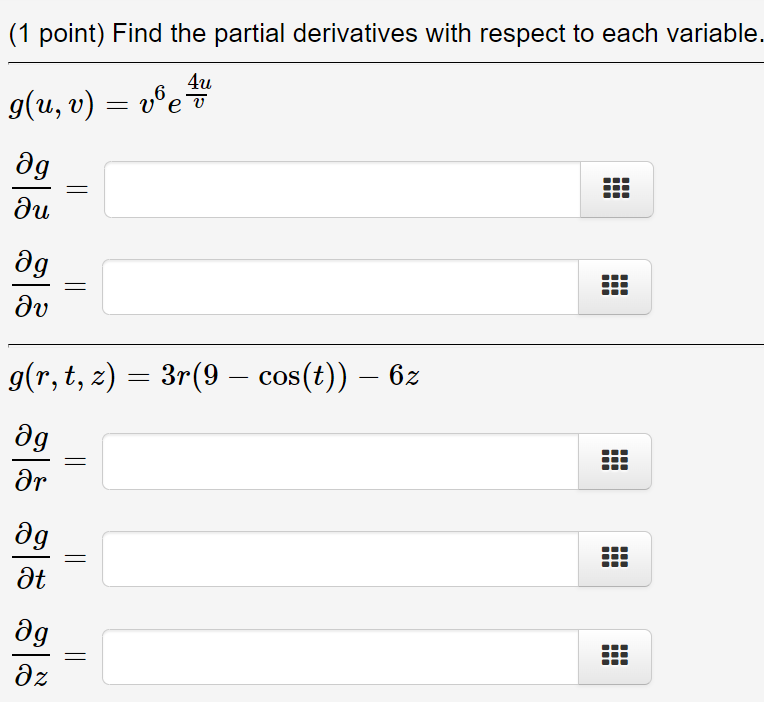This screenshot has width=764, height=702.
Task: Click the ∂g/∂z fraction label
Action: point(31,654)
